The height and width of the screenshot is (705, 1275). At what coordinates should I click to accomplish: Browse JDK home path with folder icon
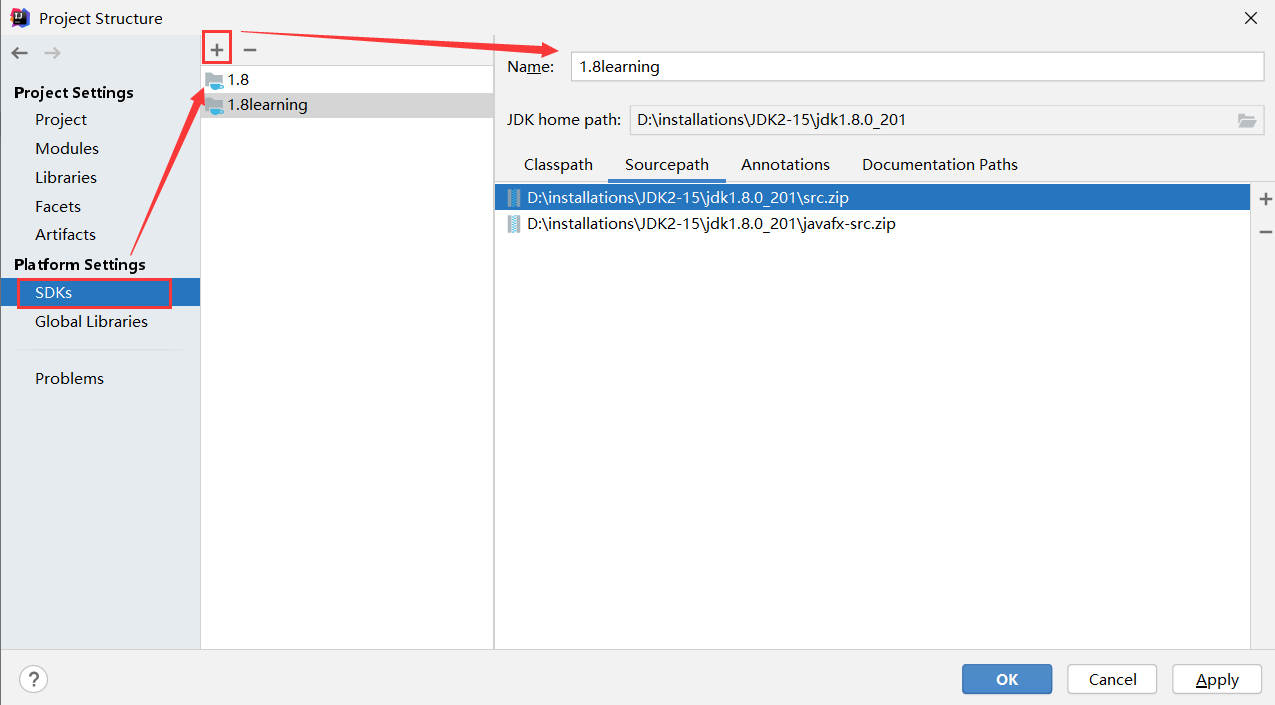pos(1246,120)
